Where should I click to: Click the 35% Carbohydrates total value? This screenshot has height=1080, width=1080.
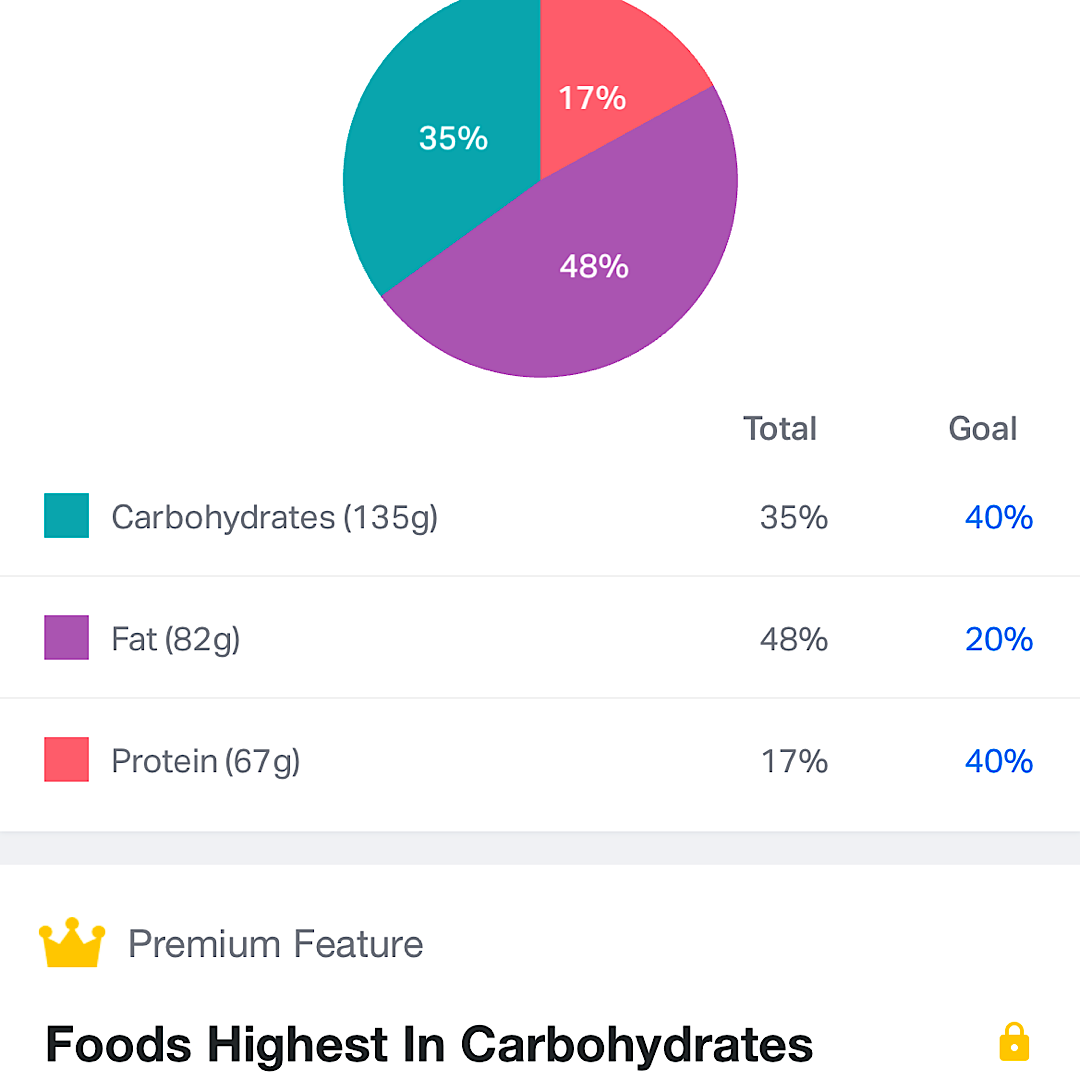[794, 517]
